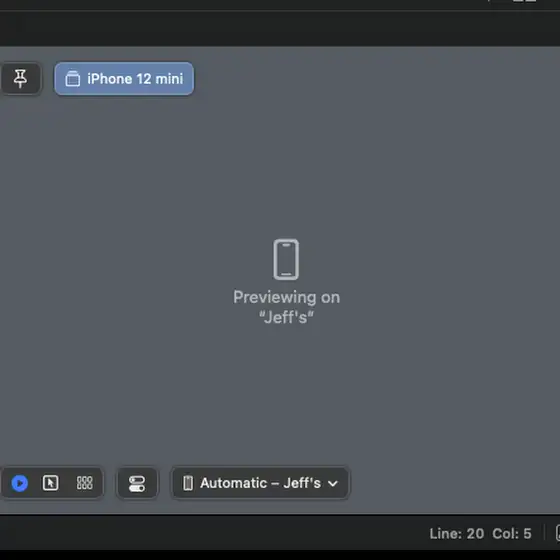Click the phone placeholder icon in the canvas center
This screenshot has width=560, height=560.
(286, 260)
